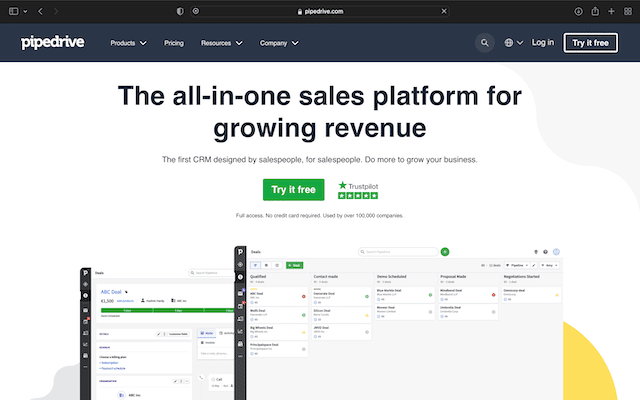Click the website settings icon in address bar
Viewport: 640px width, 400px height.
pos(196,11)
